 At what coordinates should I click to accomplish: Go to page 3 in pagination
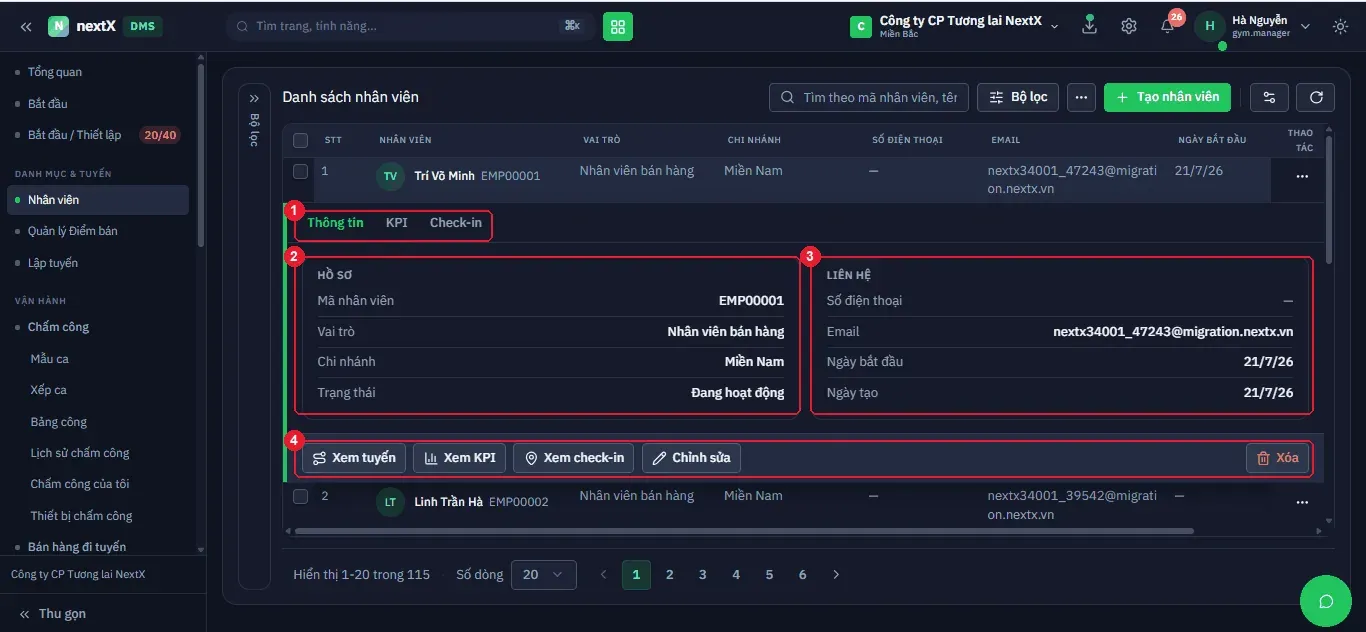703,574
